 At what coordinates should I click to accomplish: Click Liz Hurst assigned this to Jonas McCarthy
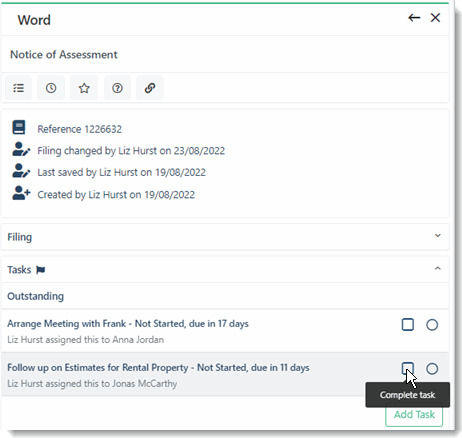click(92, 384)
